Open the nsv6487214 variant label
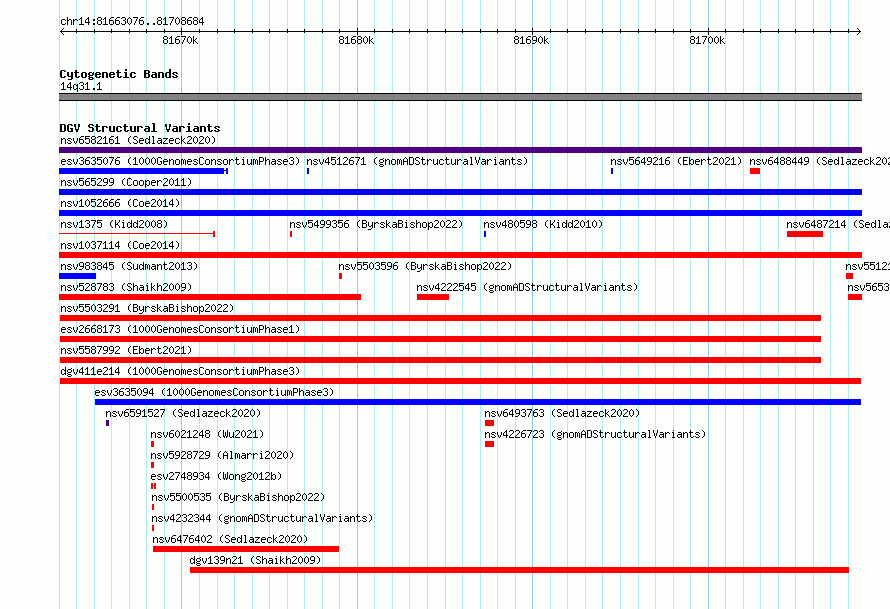Viewport: 890px width, 609px height. 838,224
